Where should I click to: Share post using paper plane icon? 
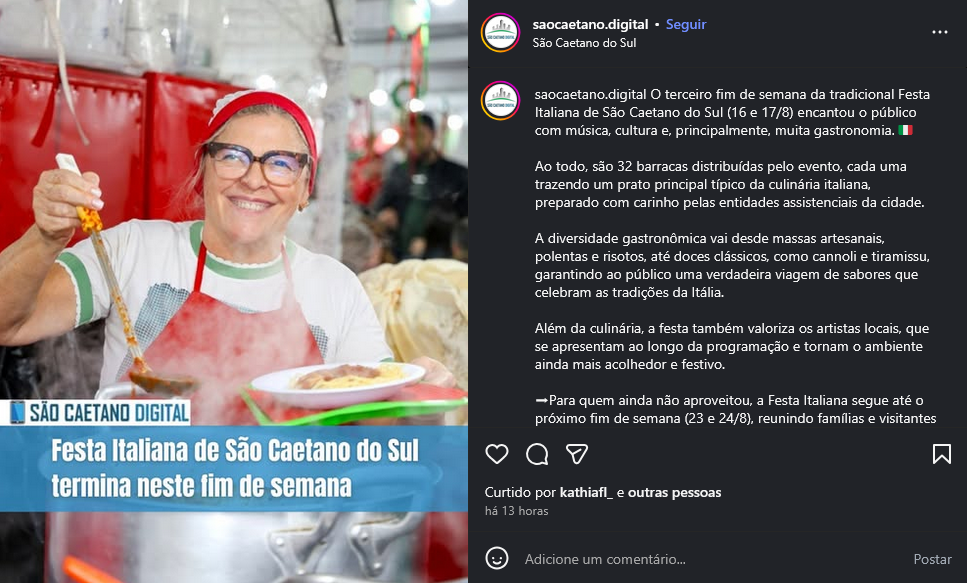pyautogui.click(x=577, y=455)
